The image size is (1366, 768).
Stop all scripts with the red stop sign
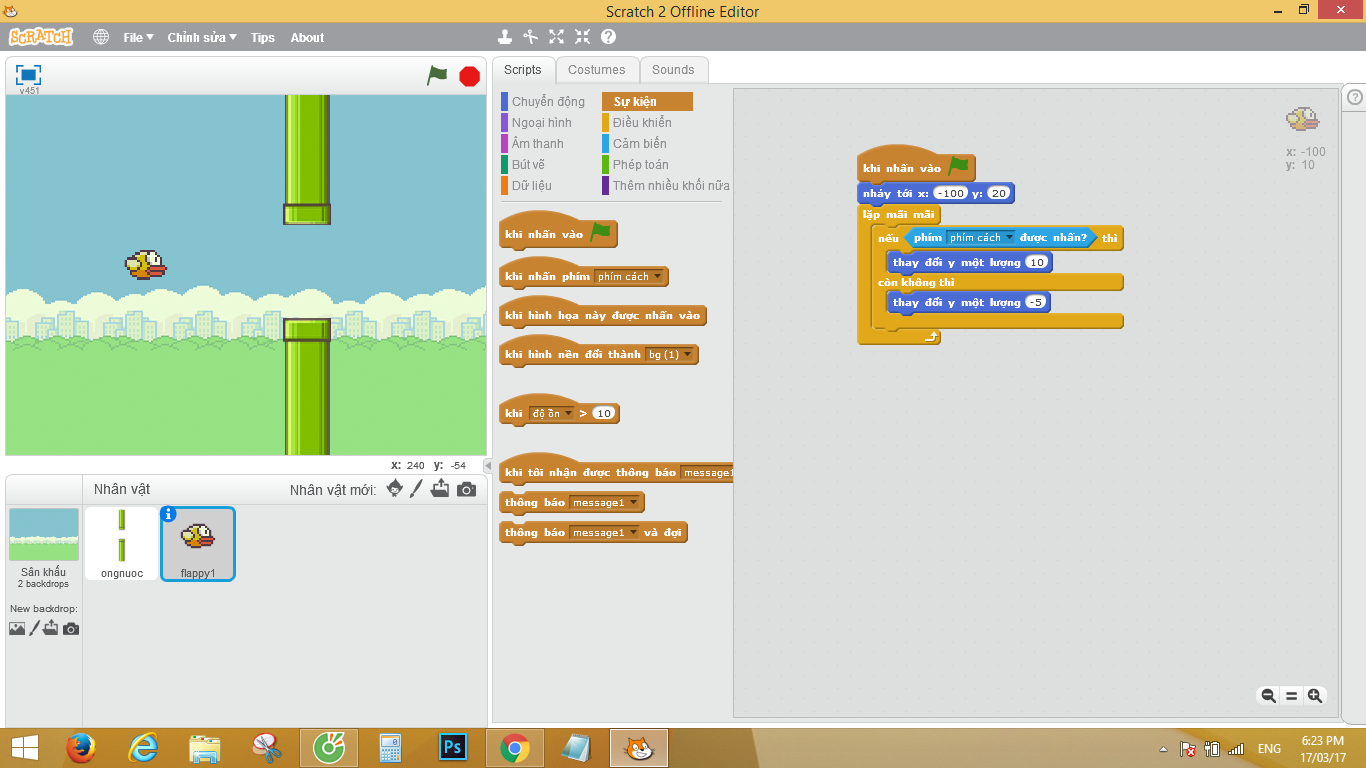click(x=468, y=75)
